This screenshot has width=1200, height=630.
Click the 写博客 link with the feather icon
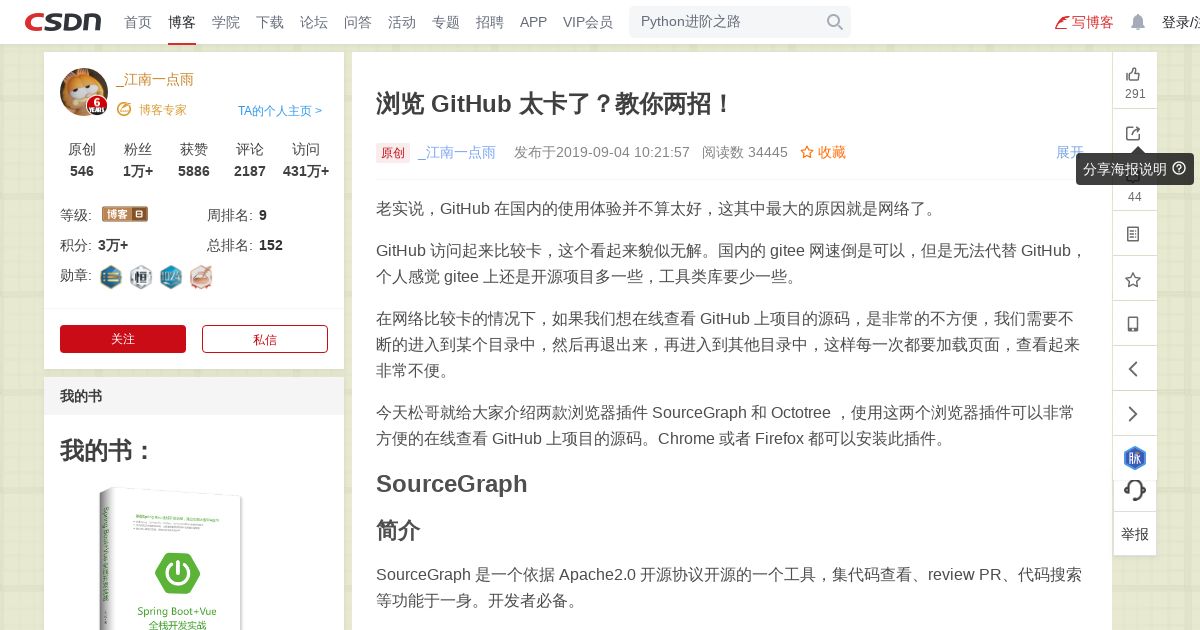(1084, 22)
